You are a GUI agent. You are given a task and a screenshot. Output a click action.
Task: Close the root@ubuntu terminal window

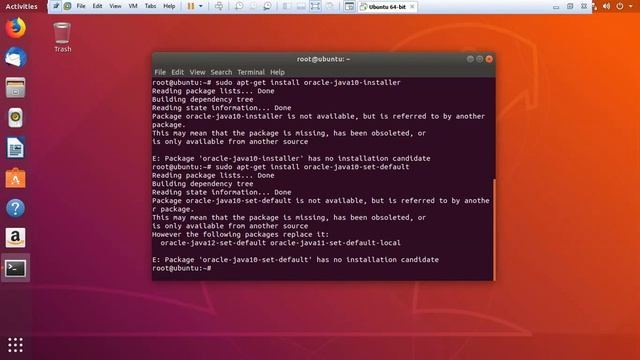(489, 59)
